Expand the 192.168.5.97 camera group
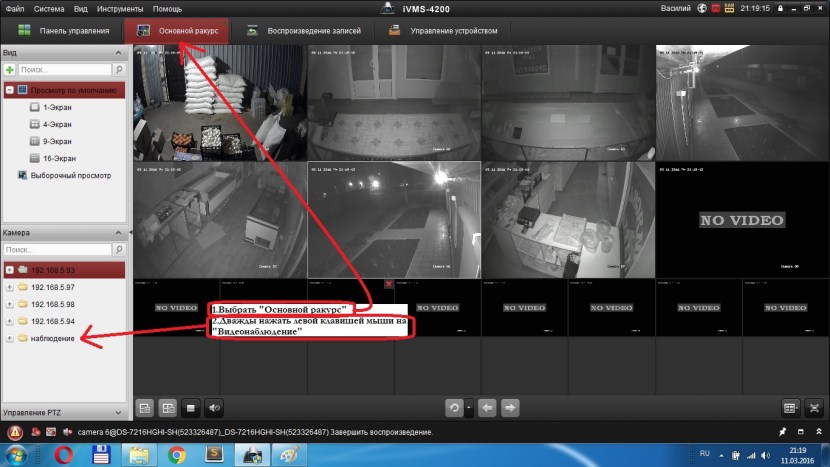The height and width of the screenshot is (467, 830). [x=10, y=287]
